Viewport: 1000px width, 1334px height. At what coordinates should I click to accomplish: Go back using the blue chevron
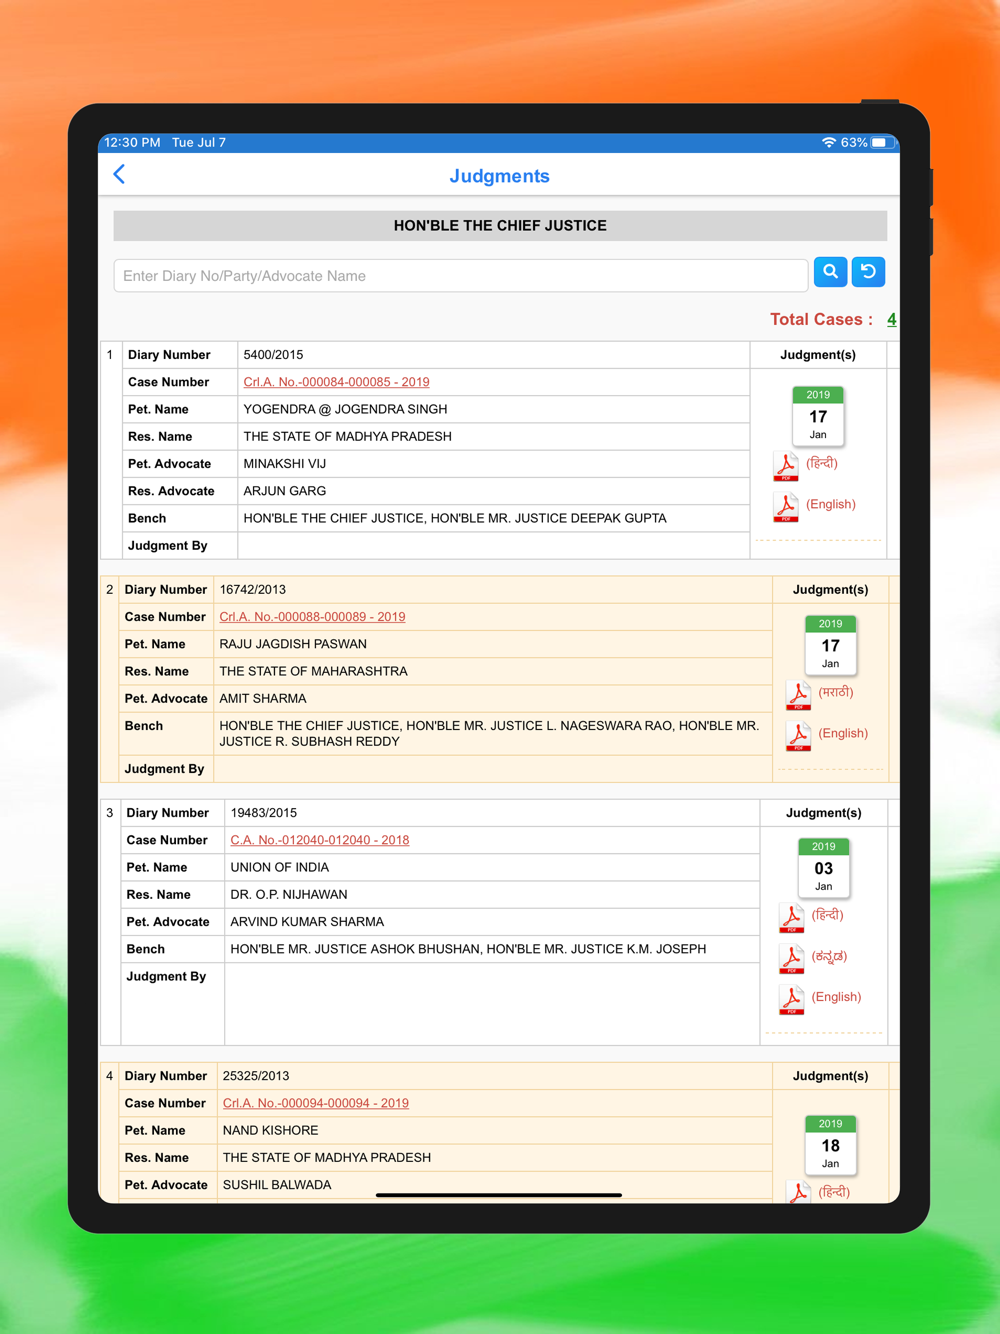[x=119, y=175]
